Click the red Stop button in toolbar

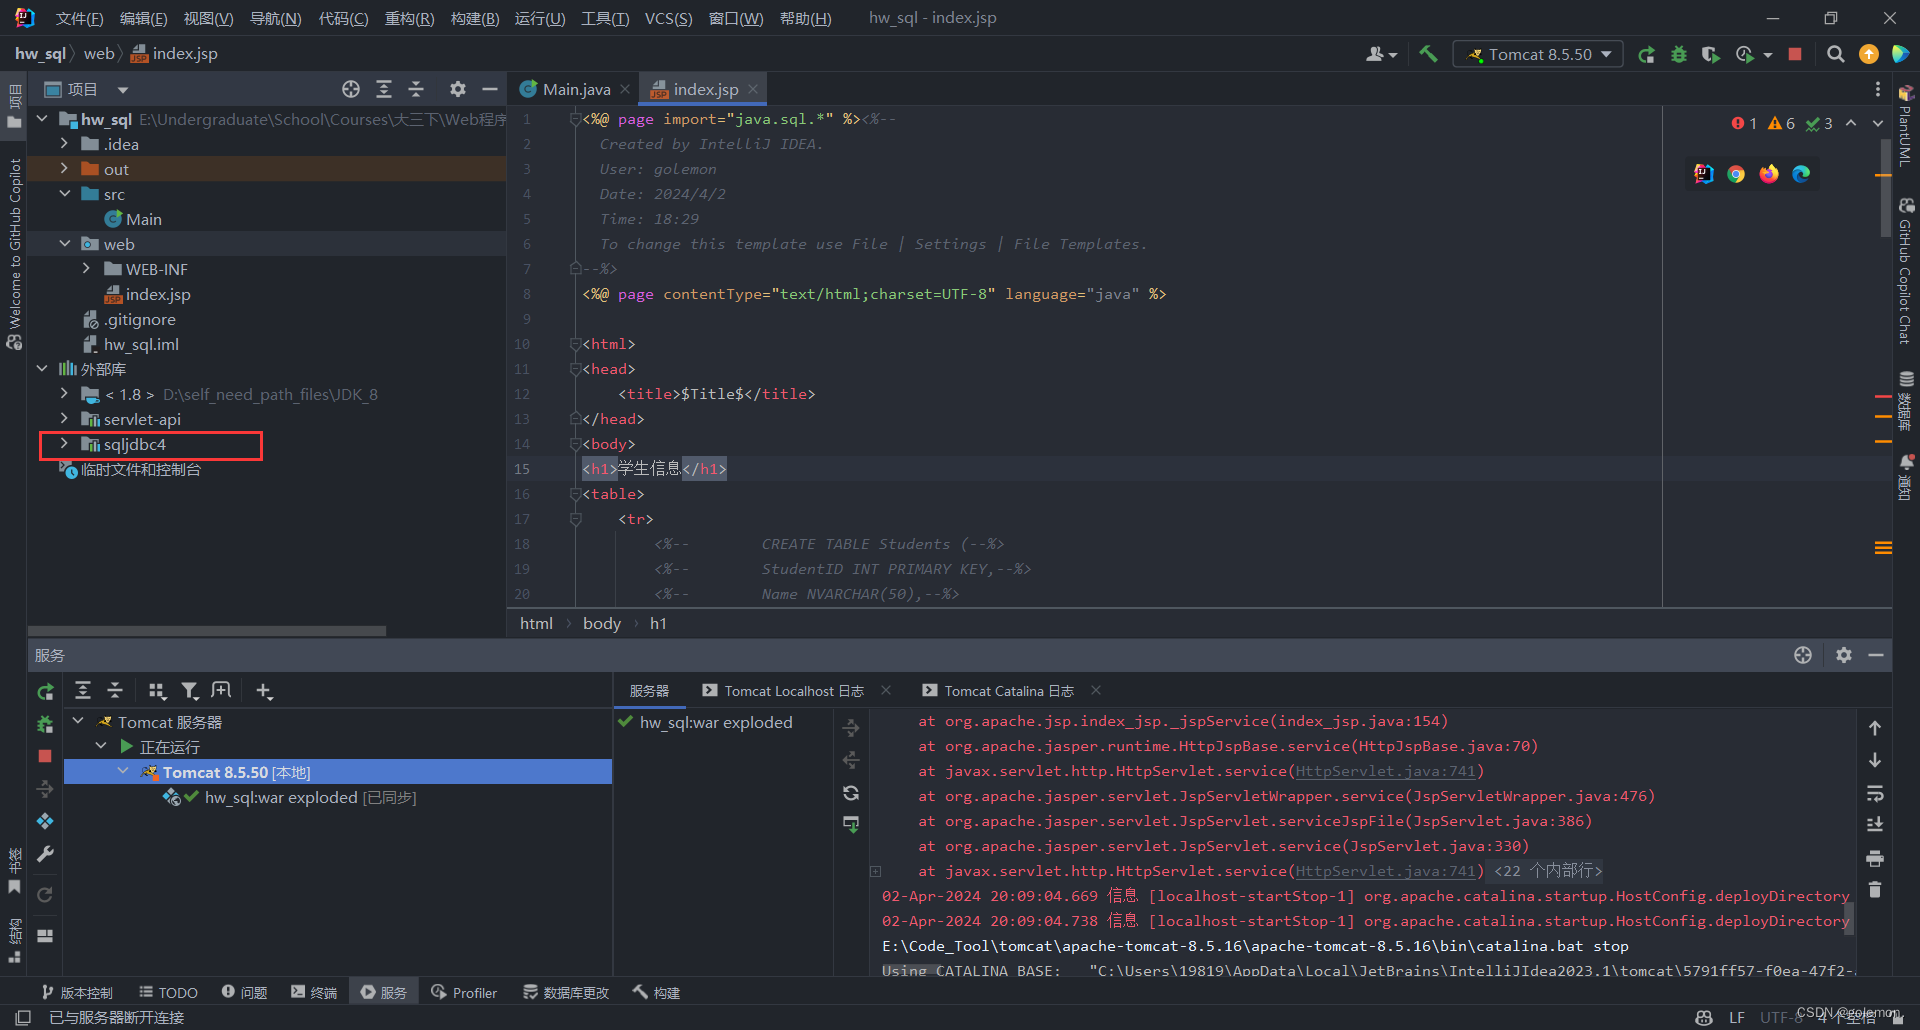click(1795, 54)
